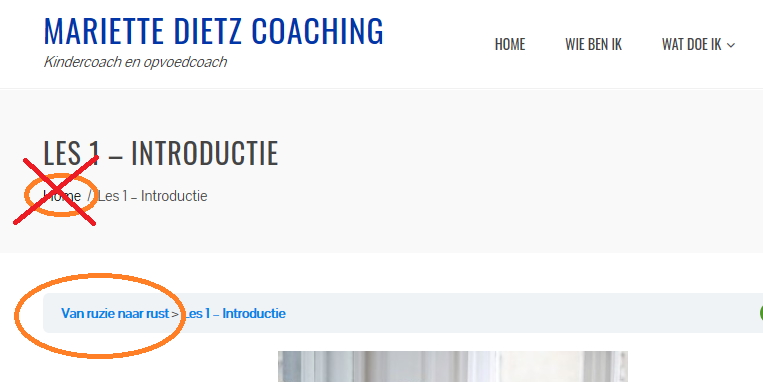Screen dimensions: 763x382
Task: Click the large orange oval around Van ruzie
Action: pos(100,316)
